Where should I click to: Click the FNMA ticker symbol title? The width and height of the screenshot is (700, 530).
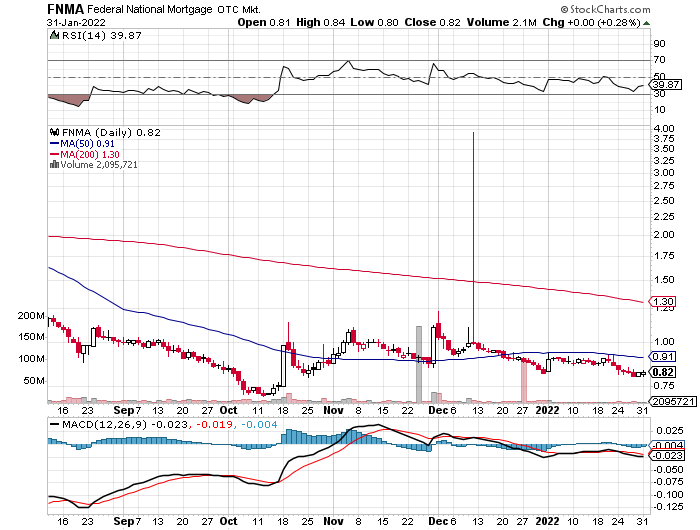coord(65,9)
